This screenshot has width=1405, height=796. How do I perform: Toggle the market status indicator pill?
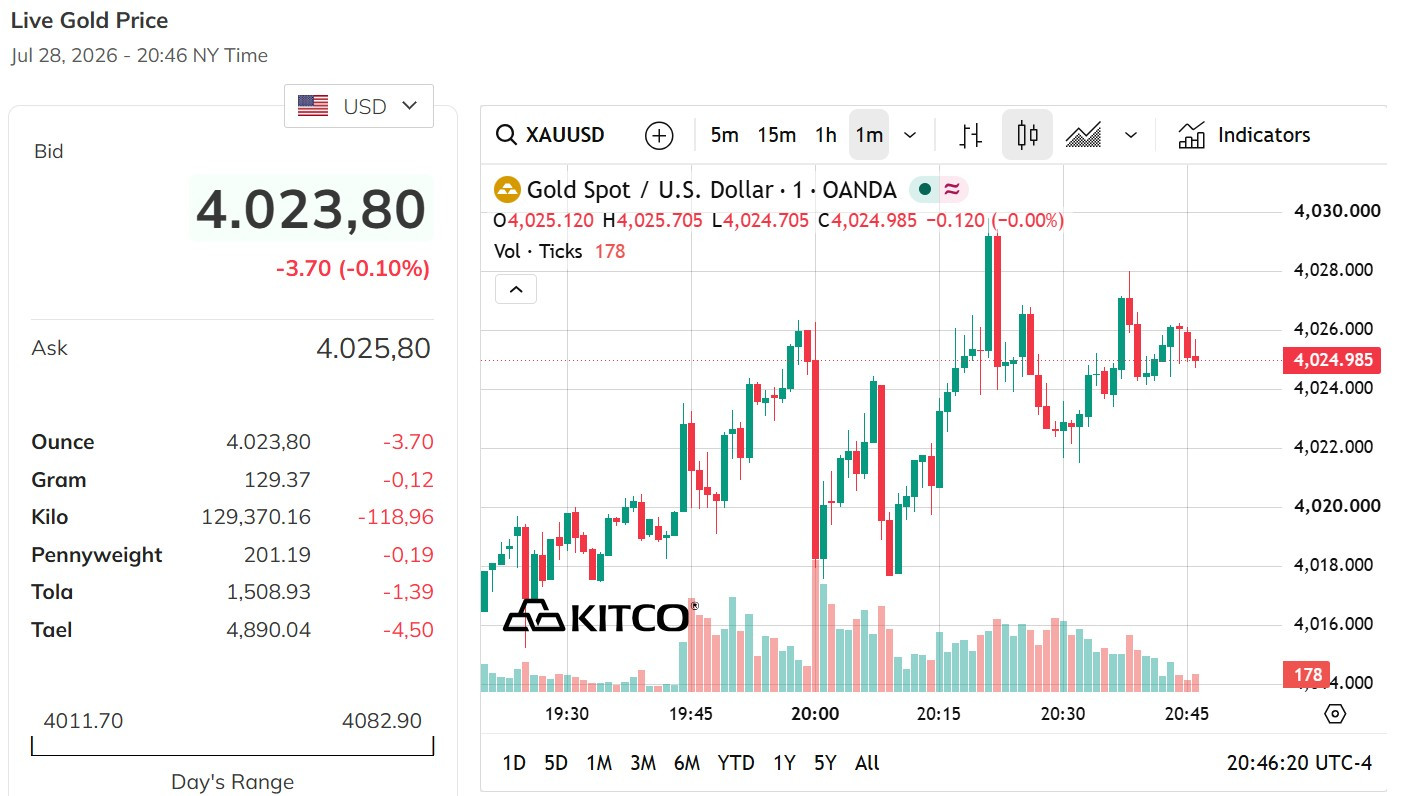click(x=938, y=189)
